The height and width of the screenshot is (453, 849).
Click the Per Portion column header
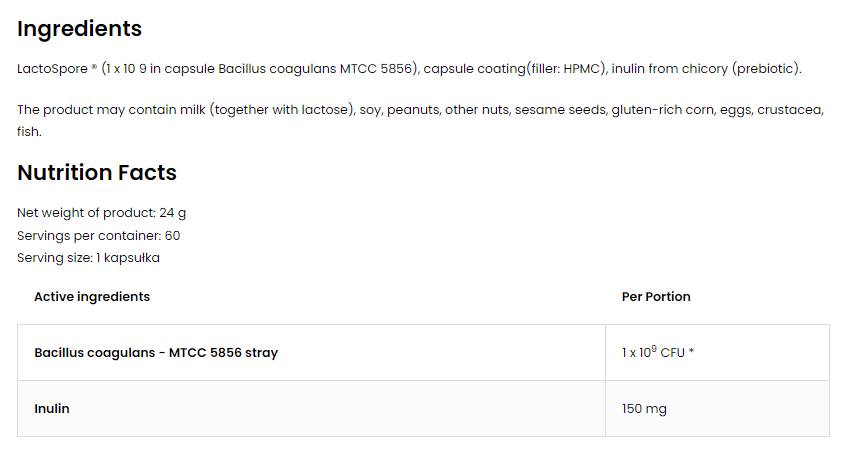coord(656,297)
